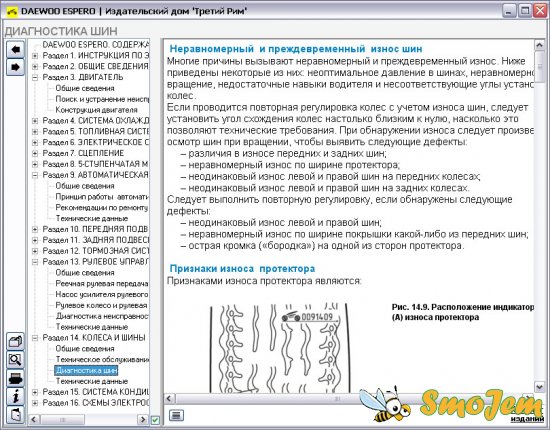
Task: Expand Раздел 11. ЗАДНЯЯ ПОДВЕСКА node
Action: click(x=35, y=241)
